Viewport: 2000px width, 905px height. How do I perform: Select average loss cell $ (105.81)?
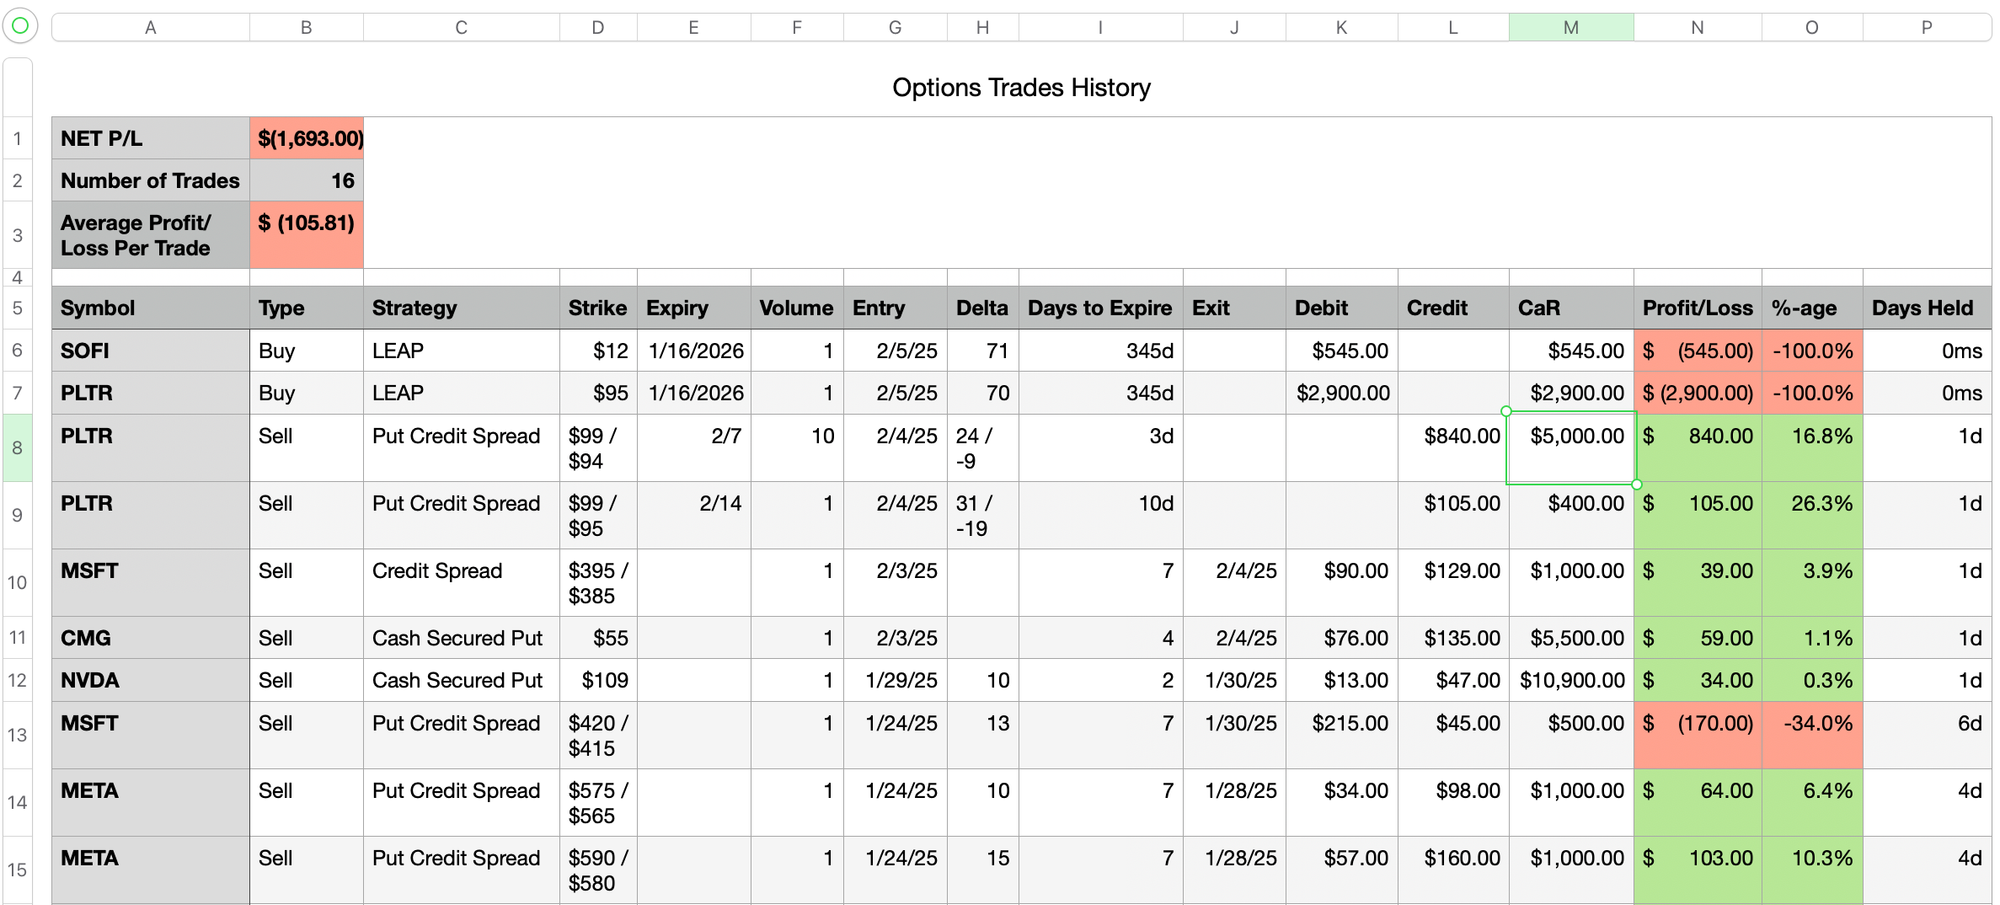tap(306, 235)
